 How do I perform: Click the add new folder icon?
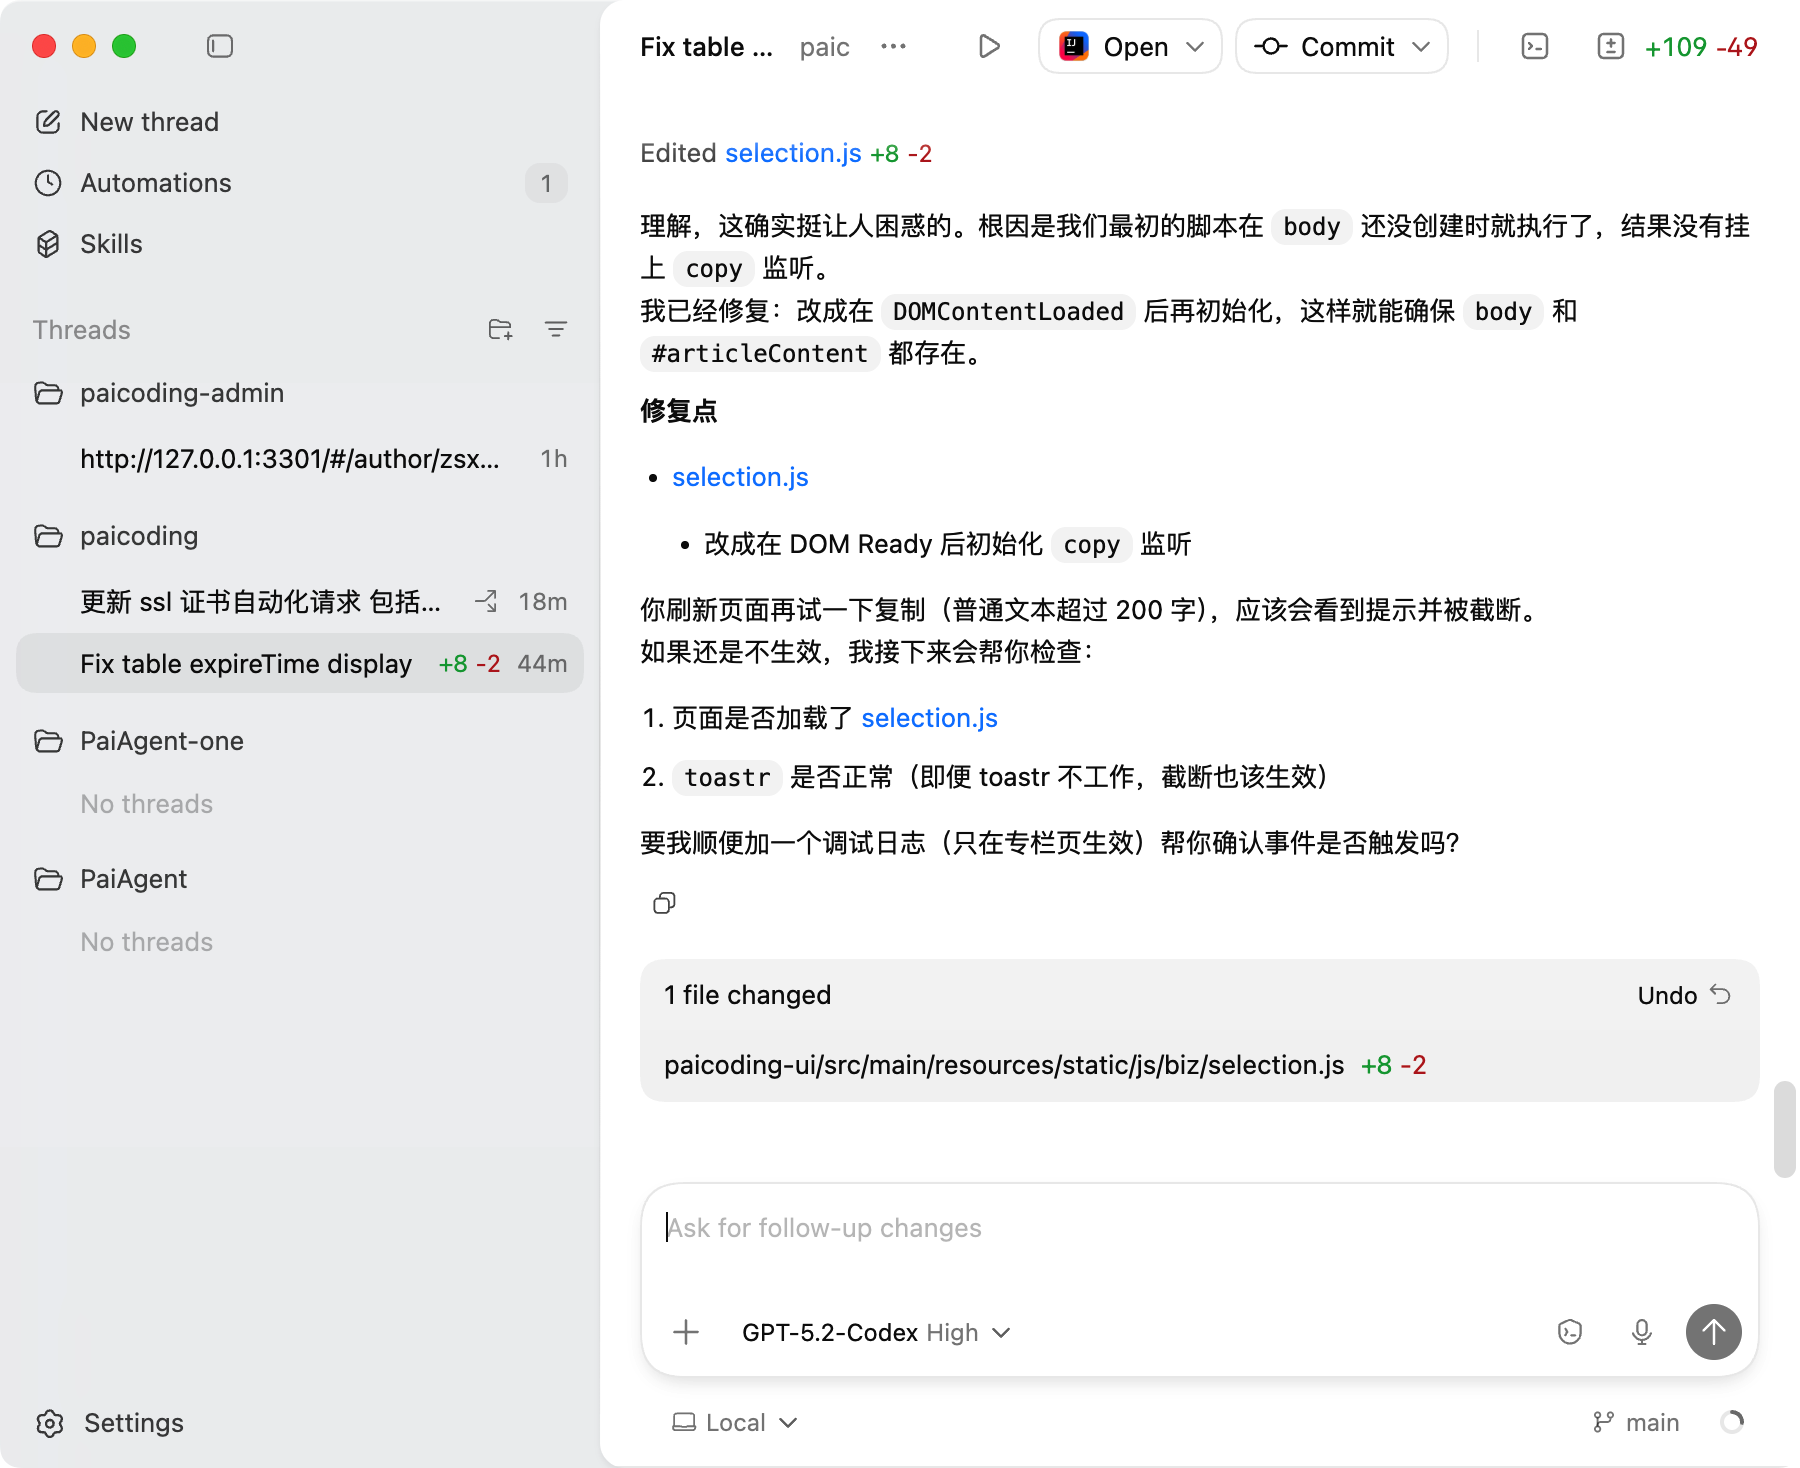[x=500, y=329]
